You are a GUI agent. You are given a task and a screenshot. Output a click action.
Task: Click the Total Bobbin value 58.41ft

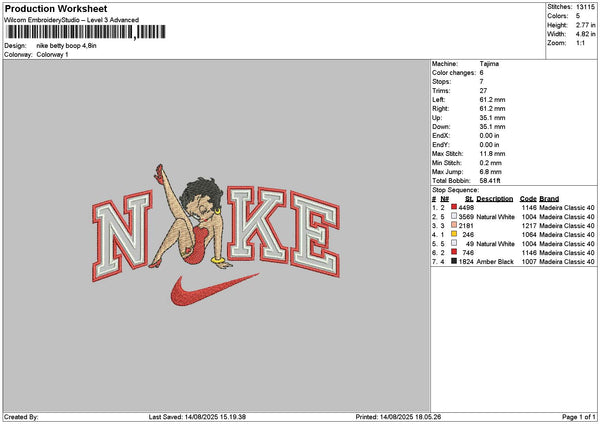[x=490, y=181]
